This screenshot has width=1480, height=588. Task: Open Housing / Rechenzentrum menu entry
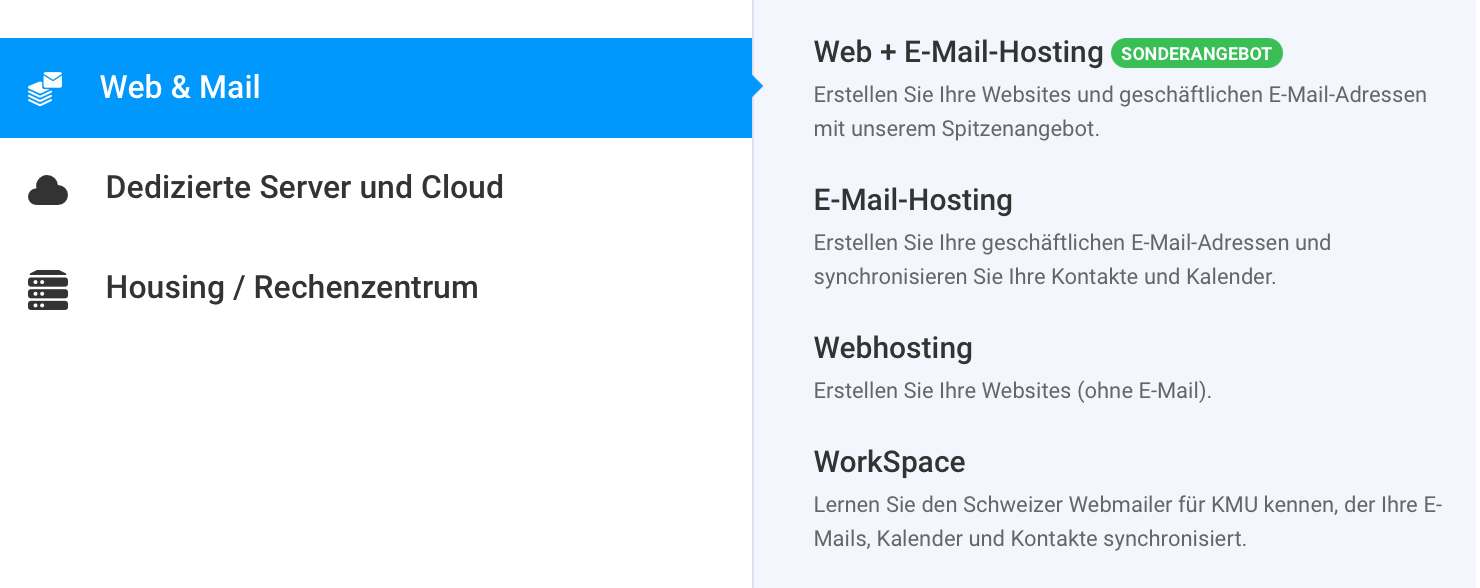pos(292,287)
